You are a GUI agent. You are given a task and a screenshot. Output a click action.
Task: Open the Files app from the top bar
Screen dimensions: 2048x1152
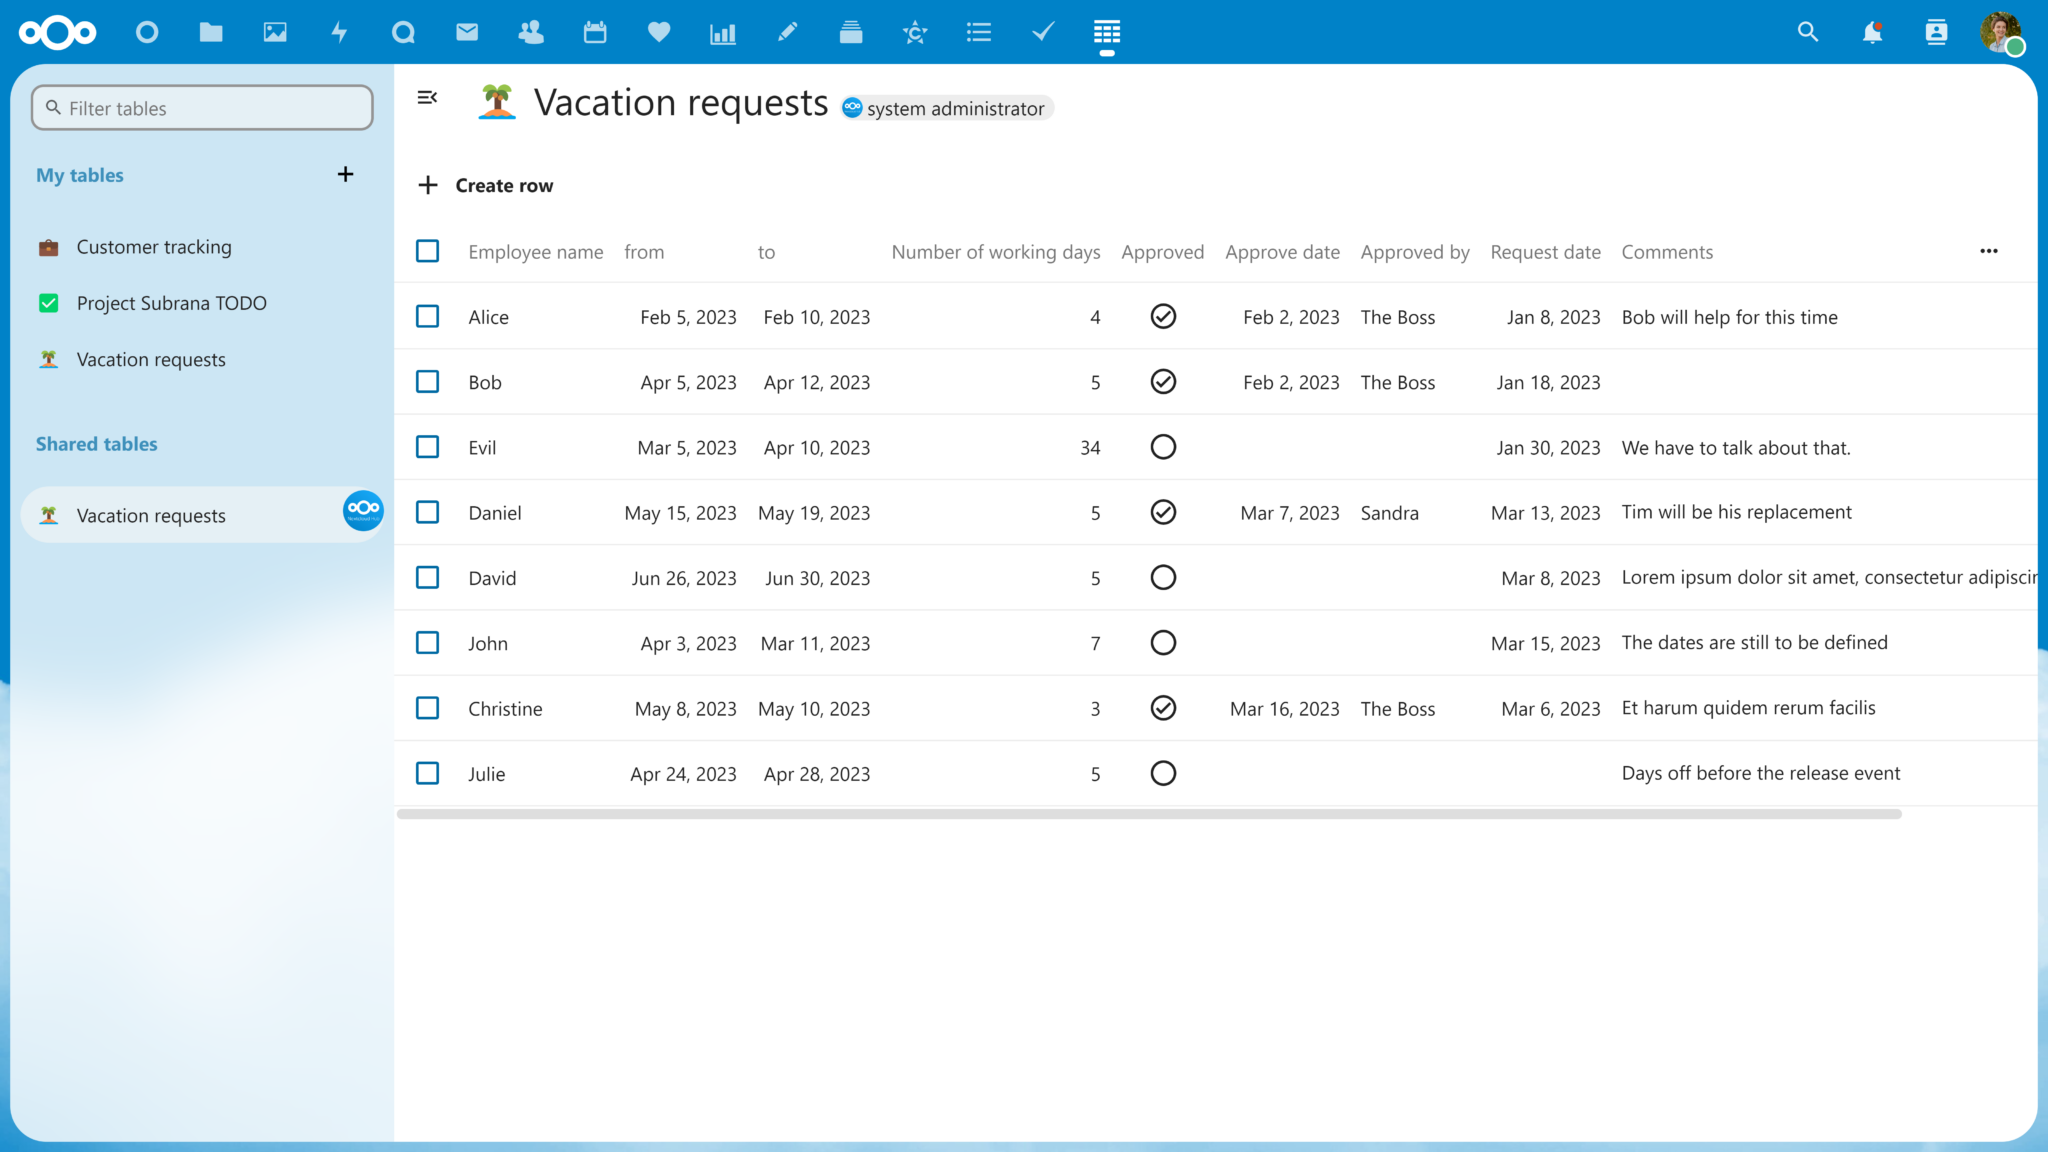tap(211, 31)
